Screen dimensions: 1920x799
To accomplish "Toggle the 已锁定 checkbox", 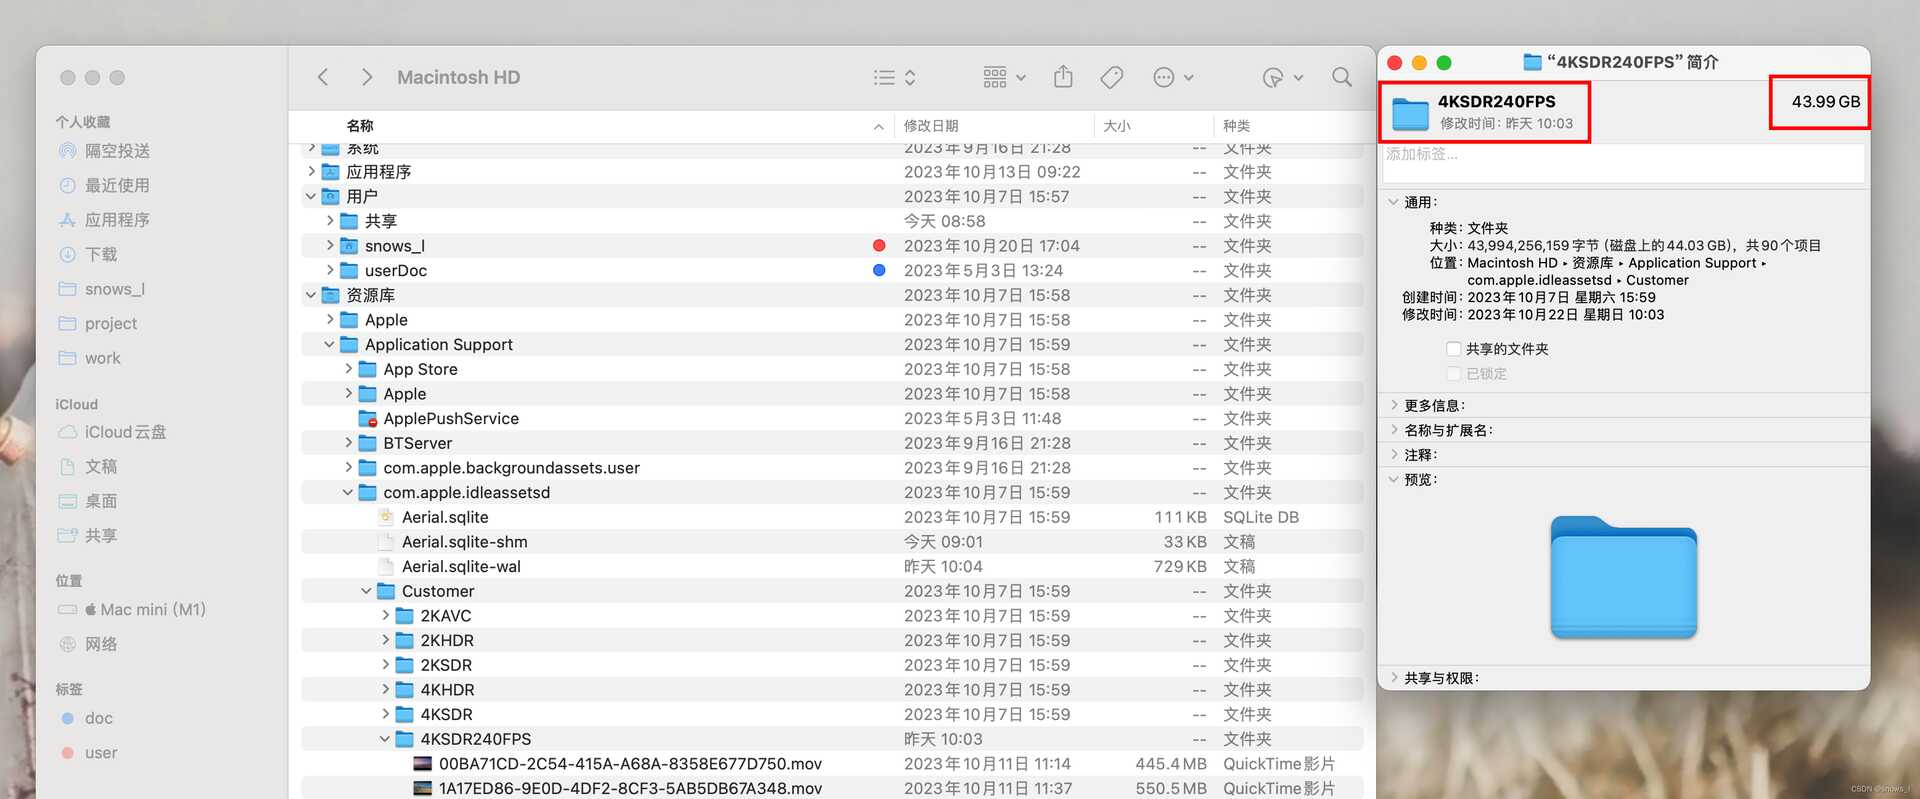I will 1454,374.
